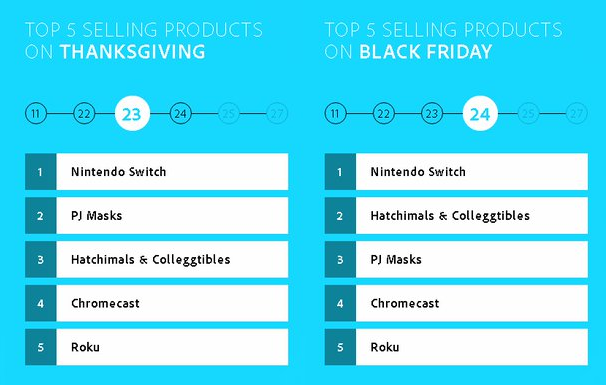This screenshot has width=606, height=385.
Task: Select faded day 27 on Black Friday timeline
Action: tap(577, 114)
